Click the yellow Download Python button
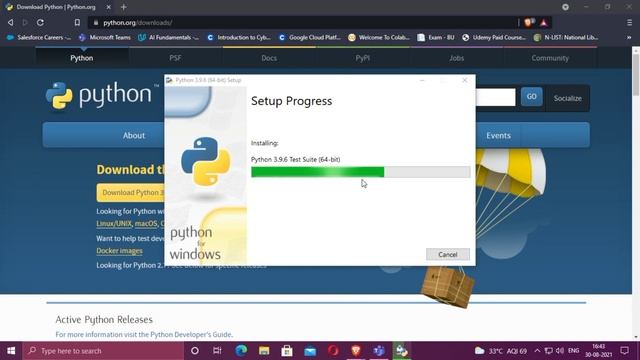 [131, 192]
